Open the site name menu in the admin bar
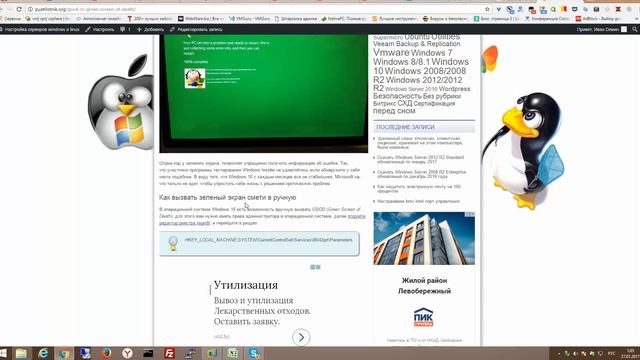This screenshot has width=640, height=360. [x=40, y=29]
